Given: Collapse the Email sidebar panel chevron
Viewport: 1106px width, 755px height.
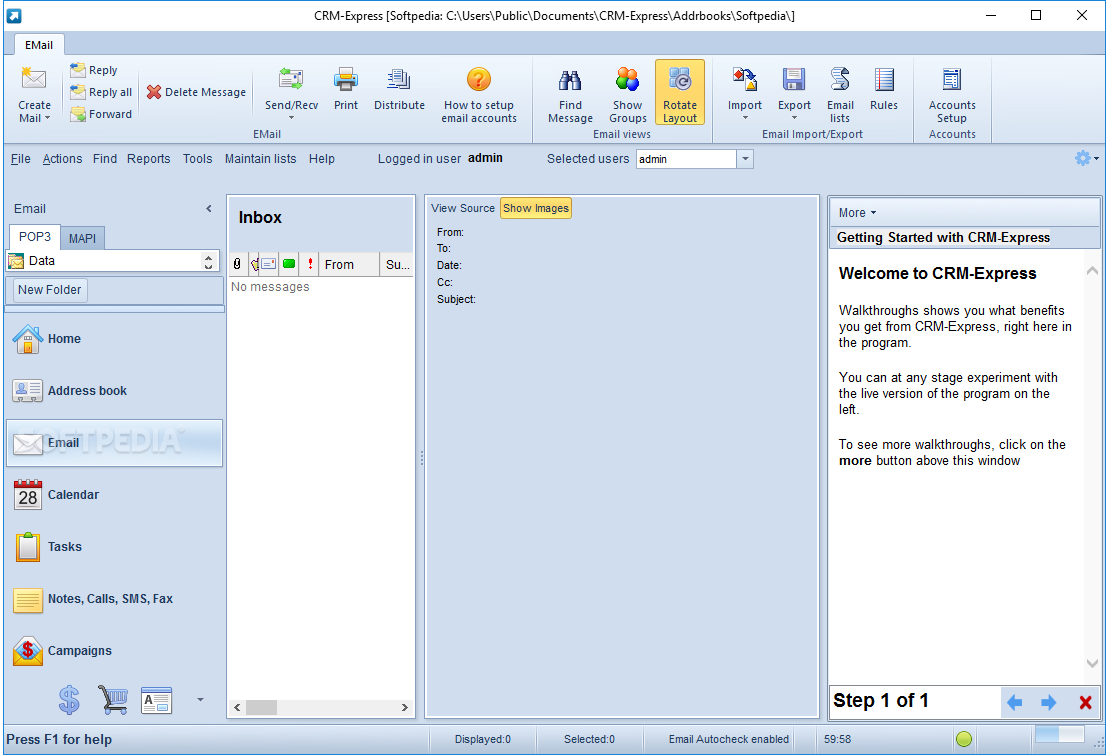Looking at the screenshot, I should click(209, 208).
